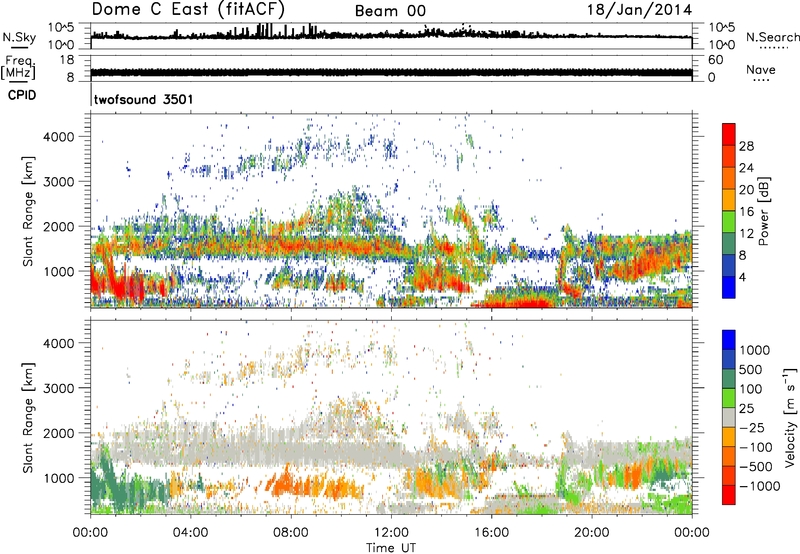Click the "2000" range tick in the Velocity panel
Image resolution: width=800 pixels, height=554 pixels.
point(58,433)
